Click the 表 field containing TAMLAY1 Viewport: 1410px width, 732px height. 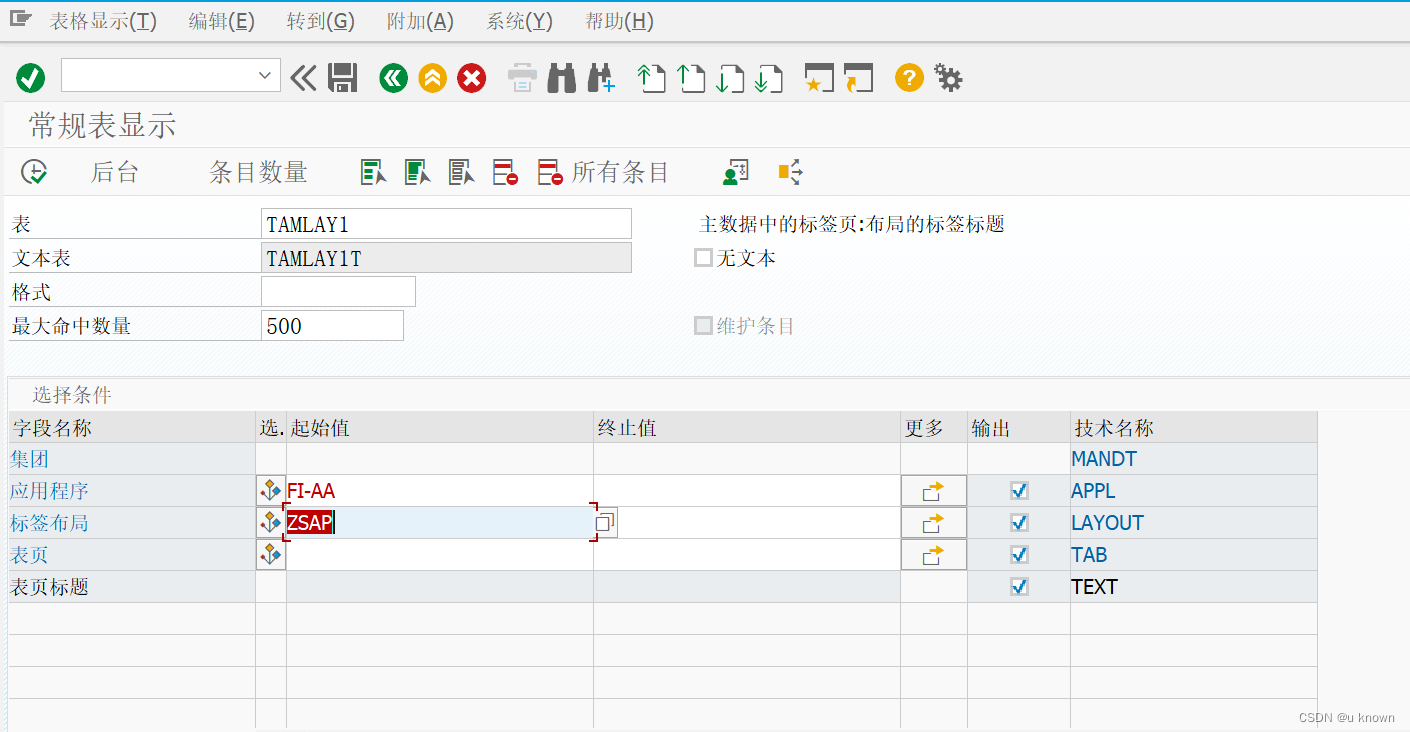(446, 224)
